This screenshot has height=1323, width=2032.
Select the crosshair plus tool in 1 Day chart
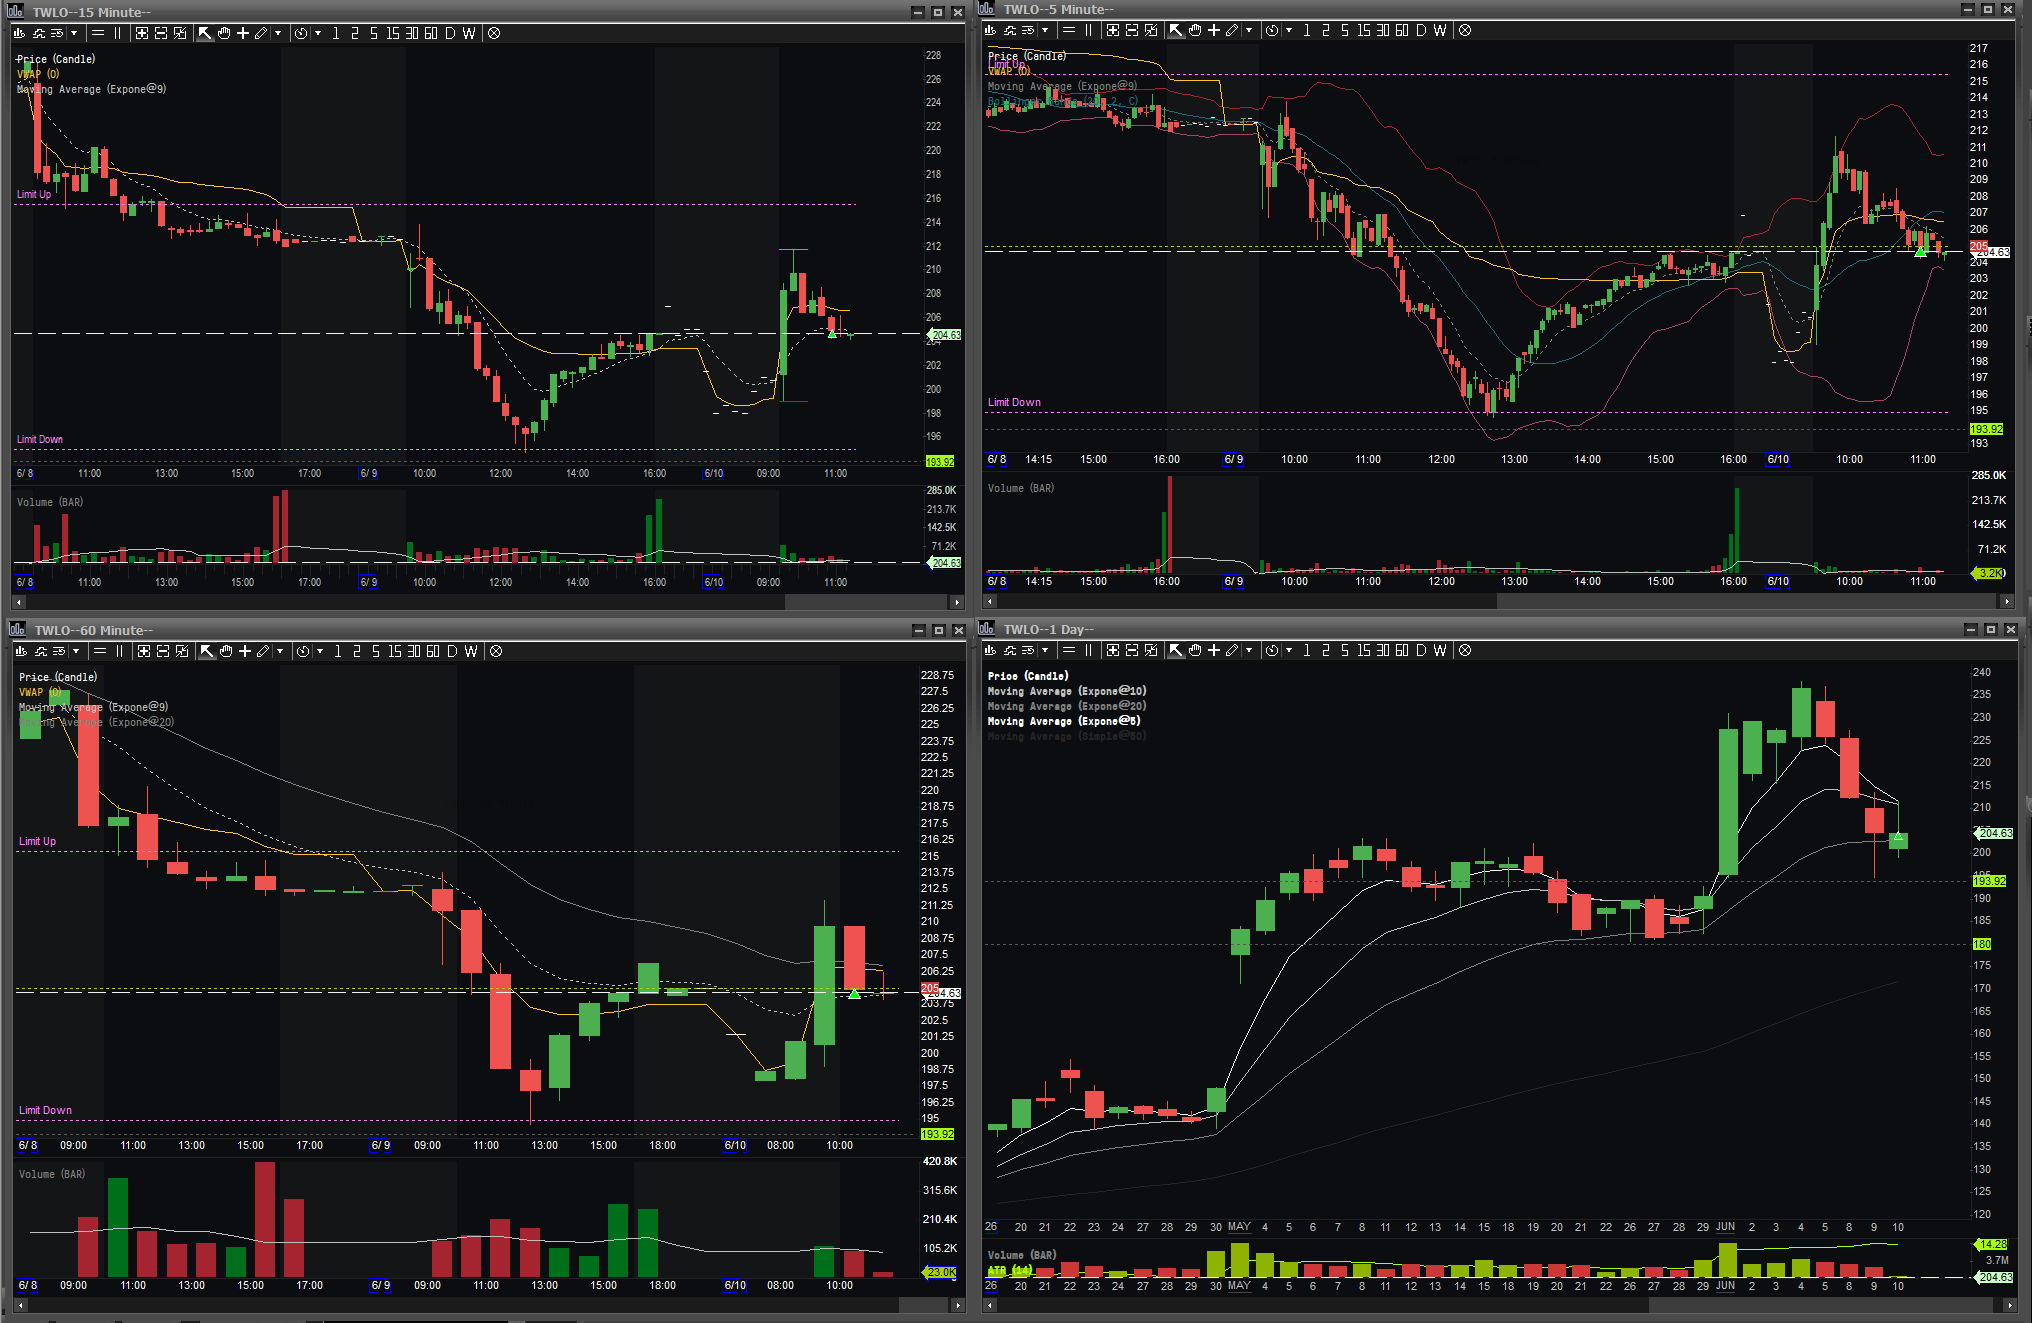[x=1214, y=650]
